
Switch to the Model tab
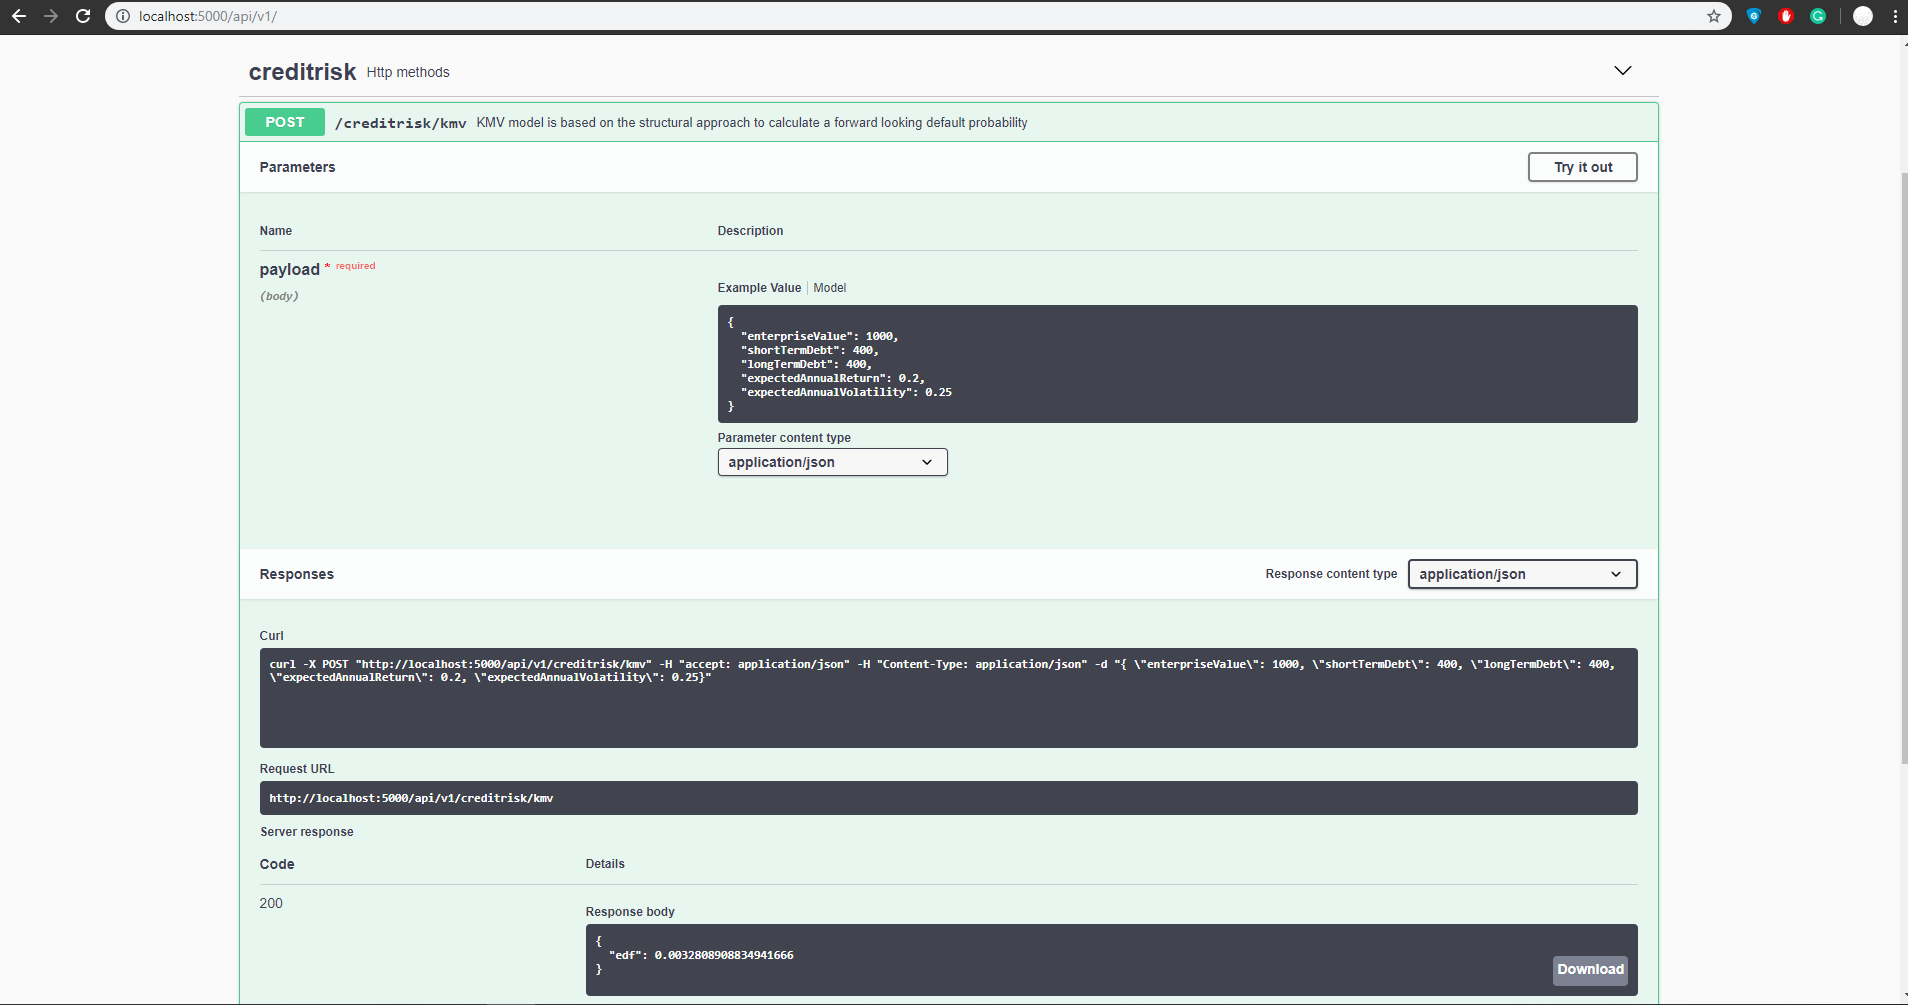(829, 288)
